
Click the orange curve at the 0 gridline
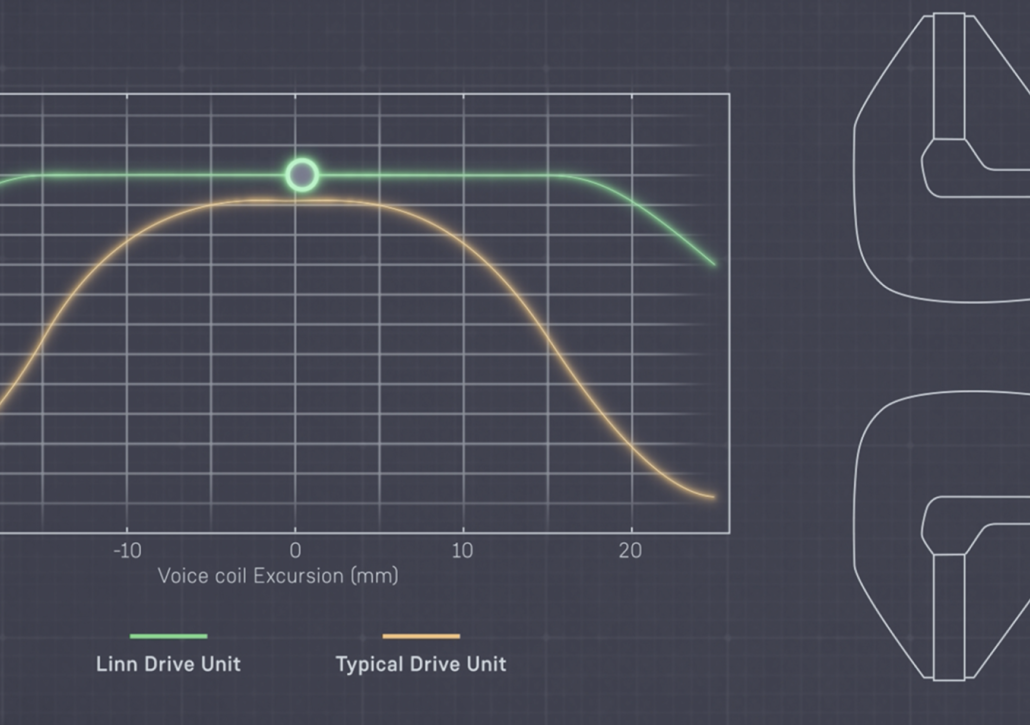click(x=295, y=201)
